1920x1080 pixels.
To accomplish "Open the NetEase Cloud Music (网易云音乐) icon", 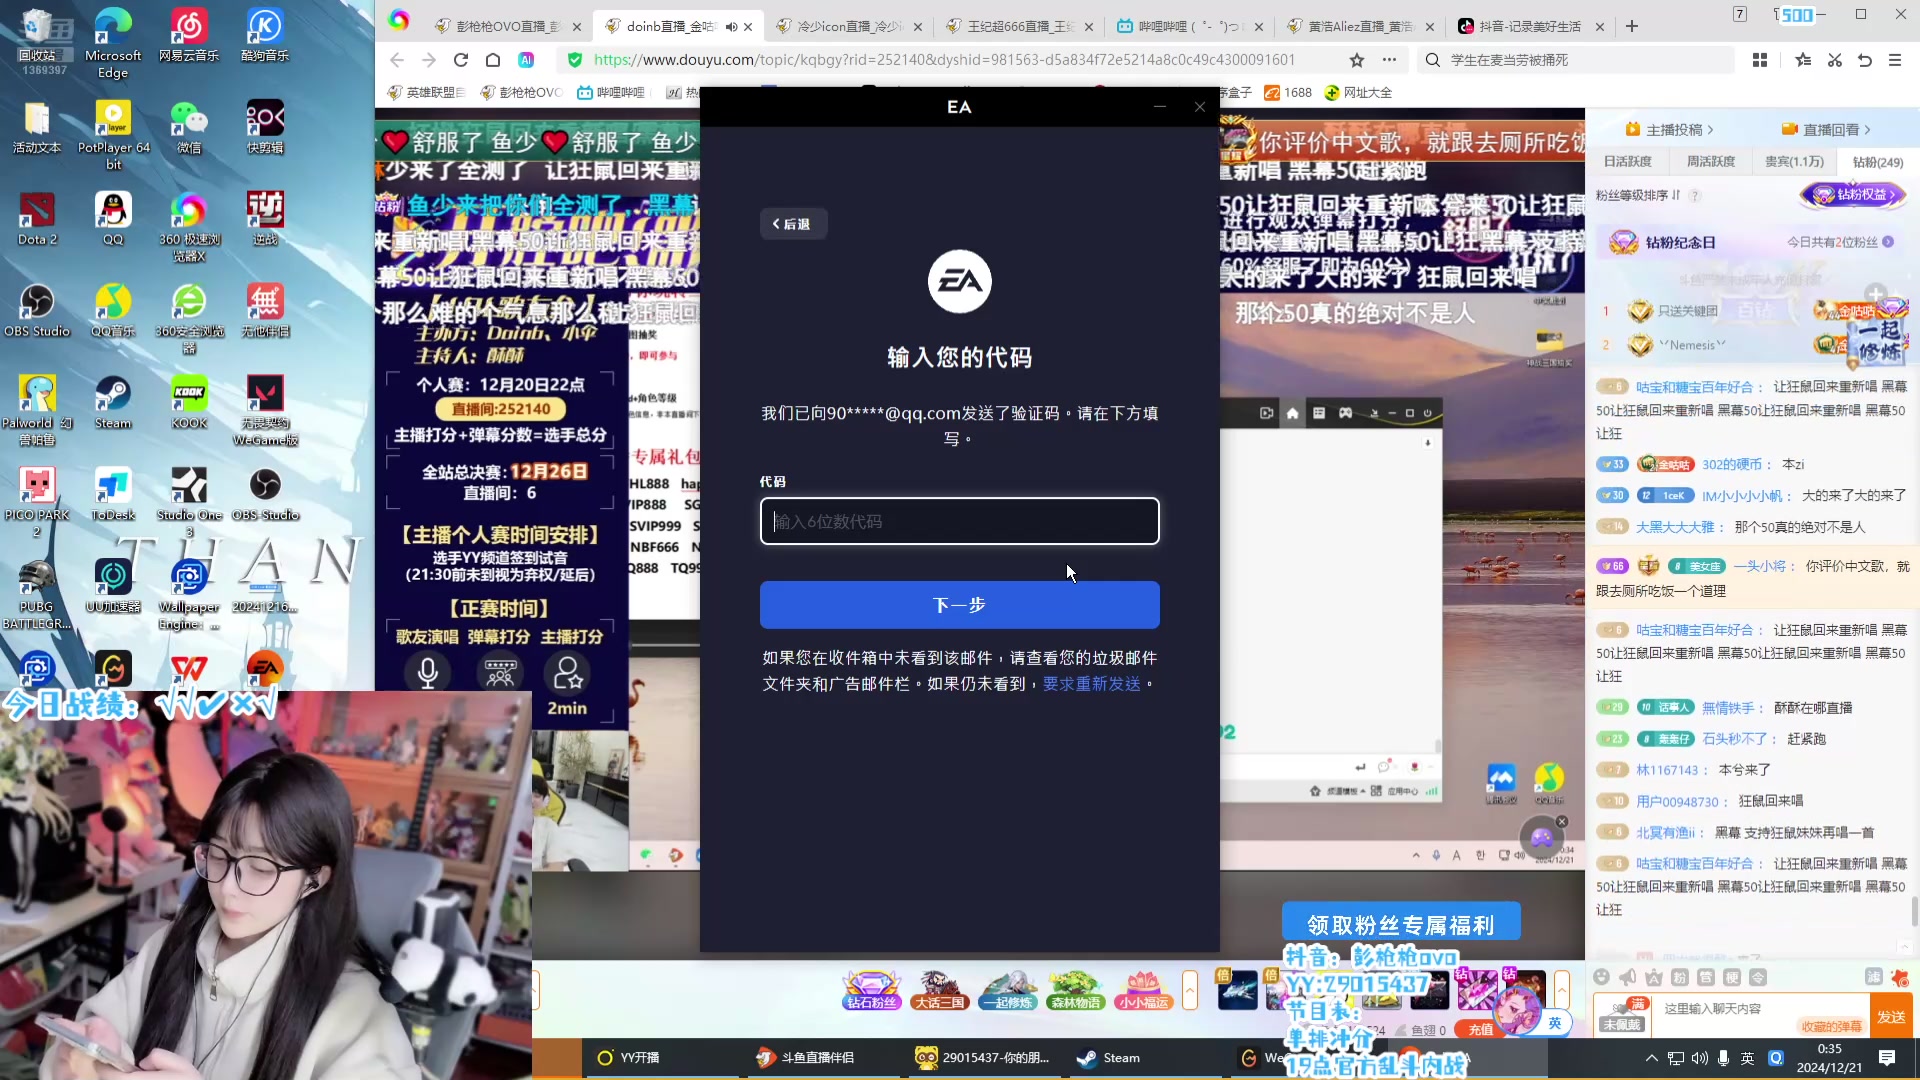I will 189,35.
